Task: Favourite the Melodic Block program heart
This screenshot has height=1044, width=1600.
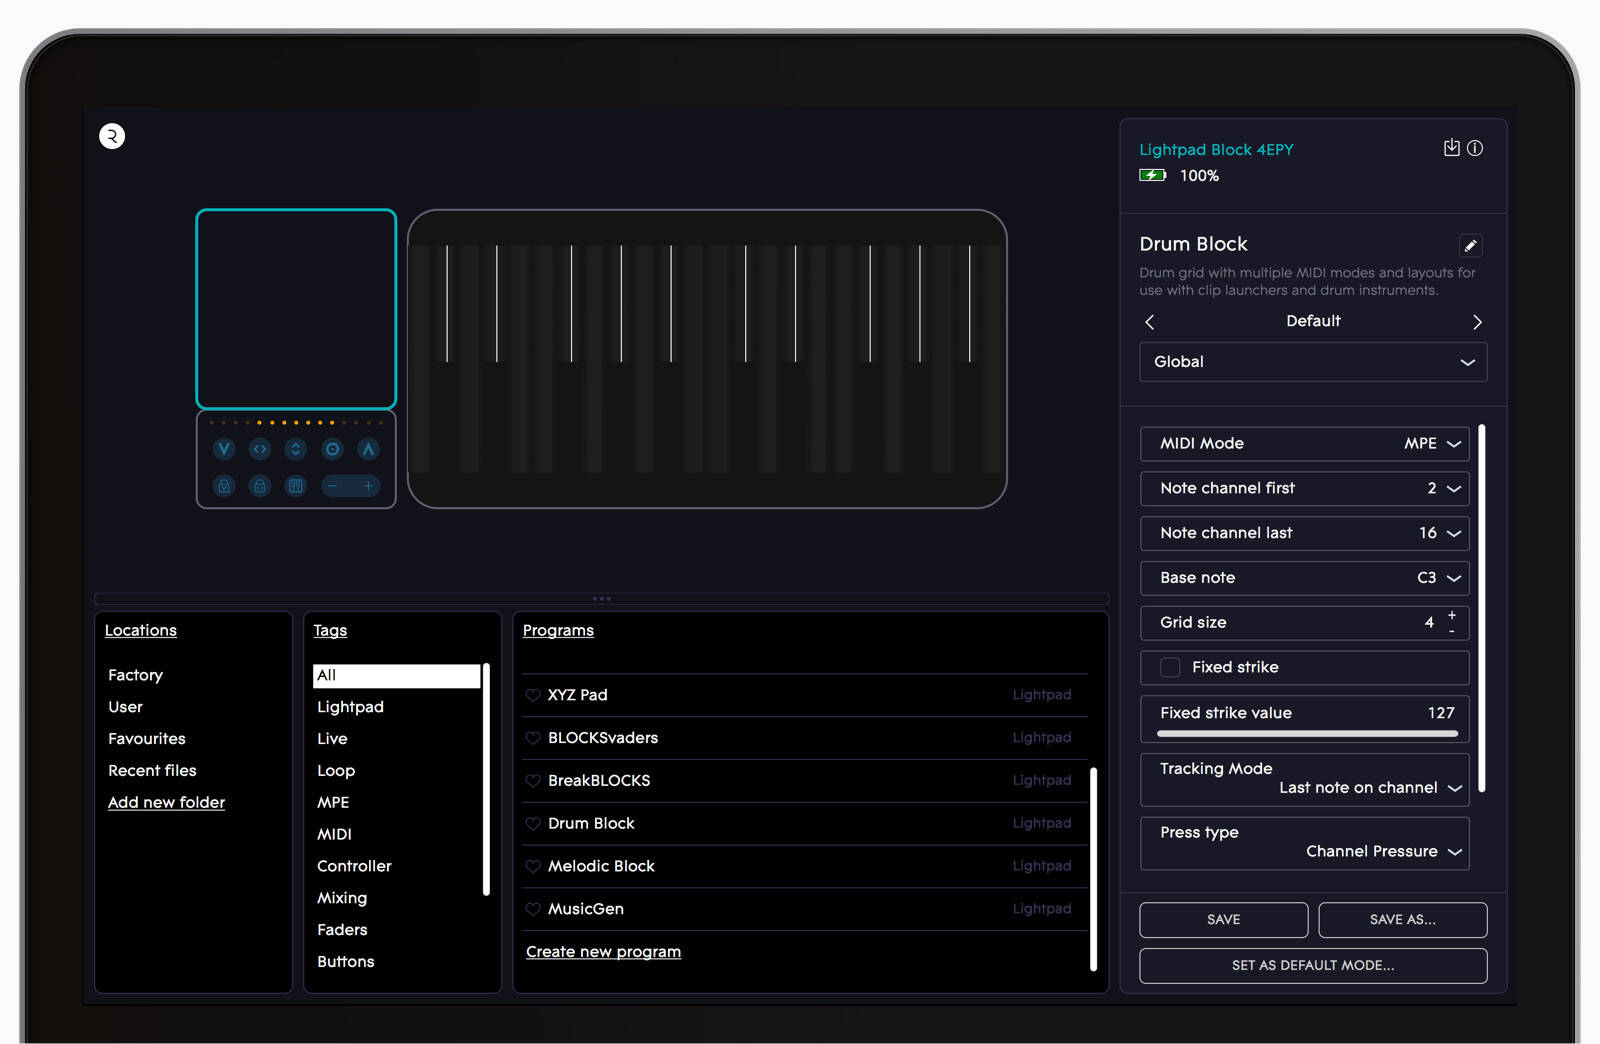Action: [533, 866]
